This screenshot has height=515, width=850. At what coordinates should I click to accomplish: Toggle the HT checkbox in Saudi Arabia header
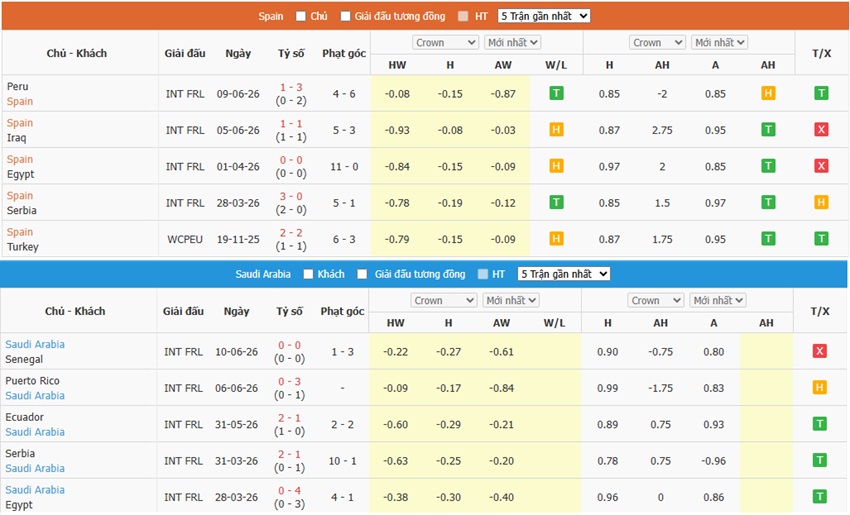click(482, 274)
